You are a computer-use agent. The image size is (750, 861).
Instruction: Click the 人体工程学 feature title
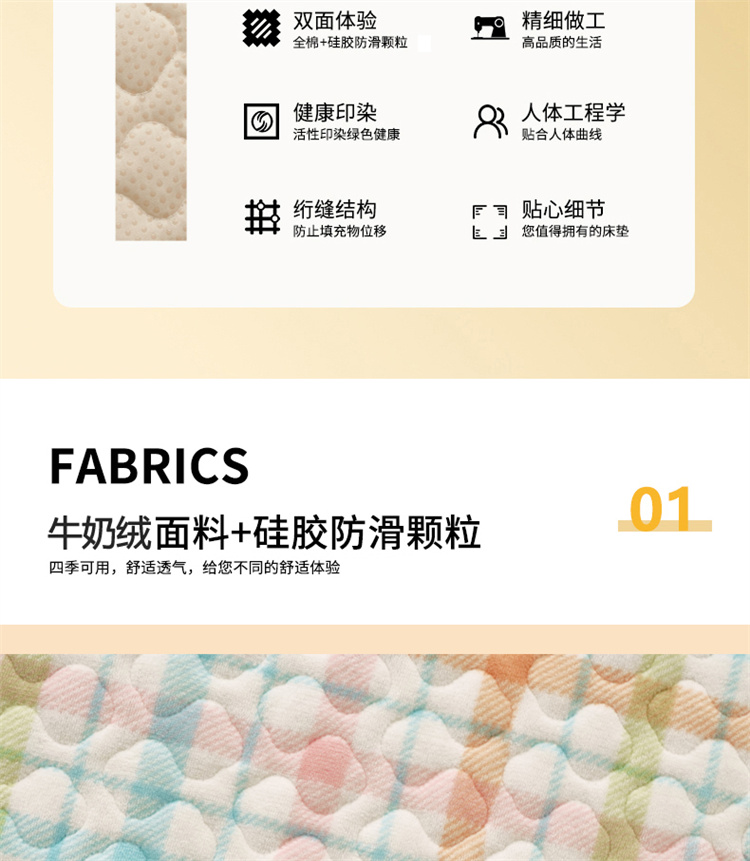573,113
